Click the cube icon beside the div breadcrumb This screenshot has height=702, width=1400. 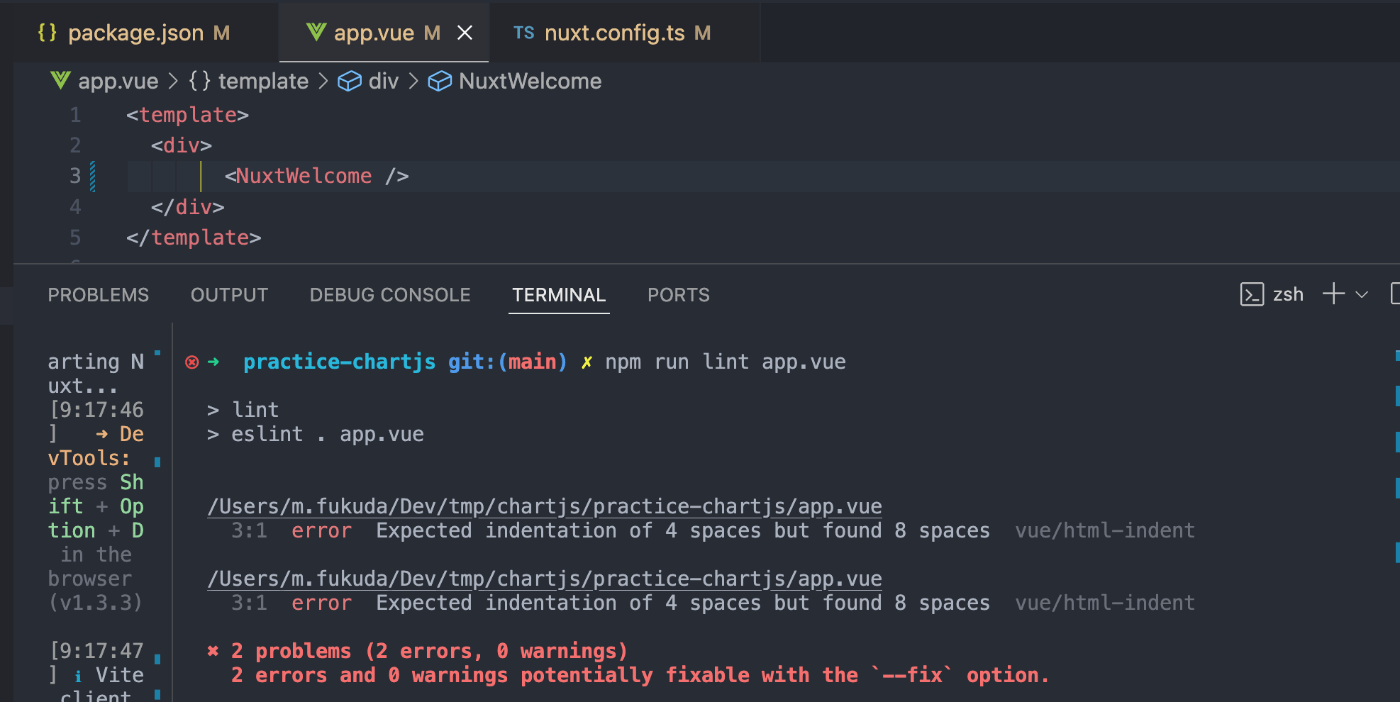click(349, 81)
